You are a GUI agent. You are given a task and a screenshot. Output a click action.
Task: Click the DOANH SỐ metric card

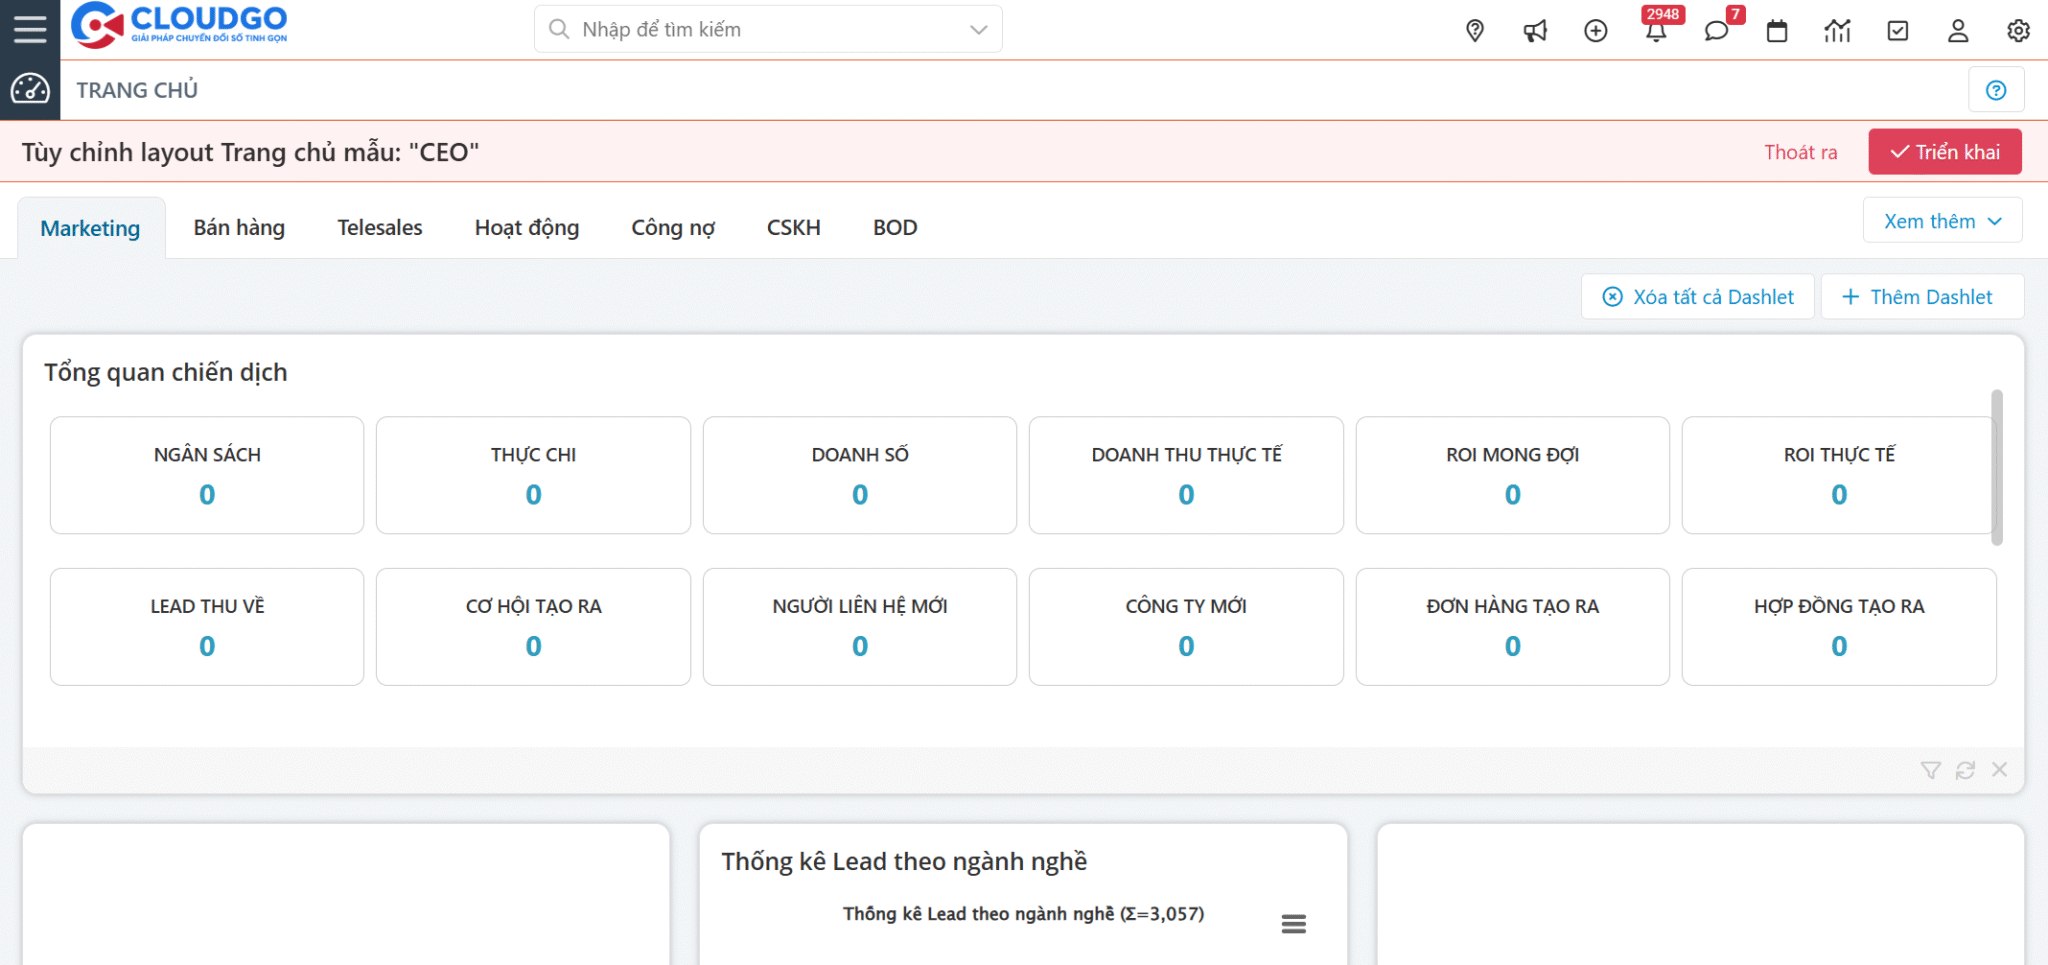tap(860, 475)
